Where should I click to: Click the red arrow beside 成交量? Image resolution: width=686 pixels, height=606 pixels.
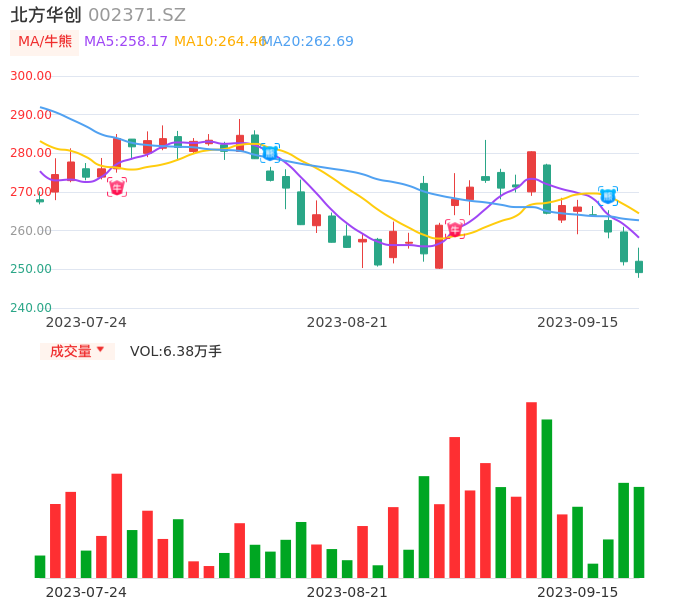[100, 351]
